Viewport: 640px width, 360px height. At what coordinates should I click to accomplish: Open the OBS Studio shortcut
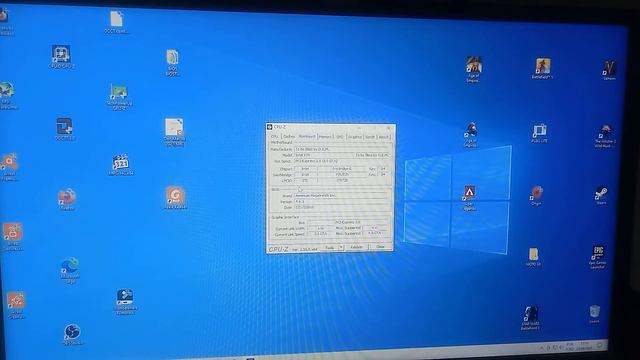(73, 335)
